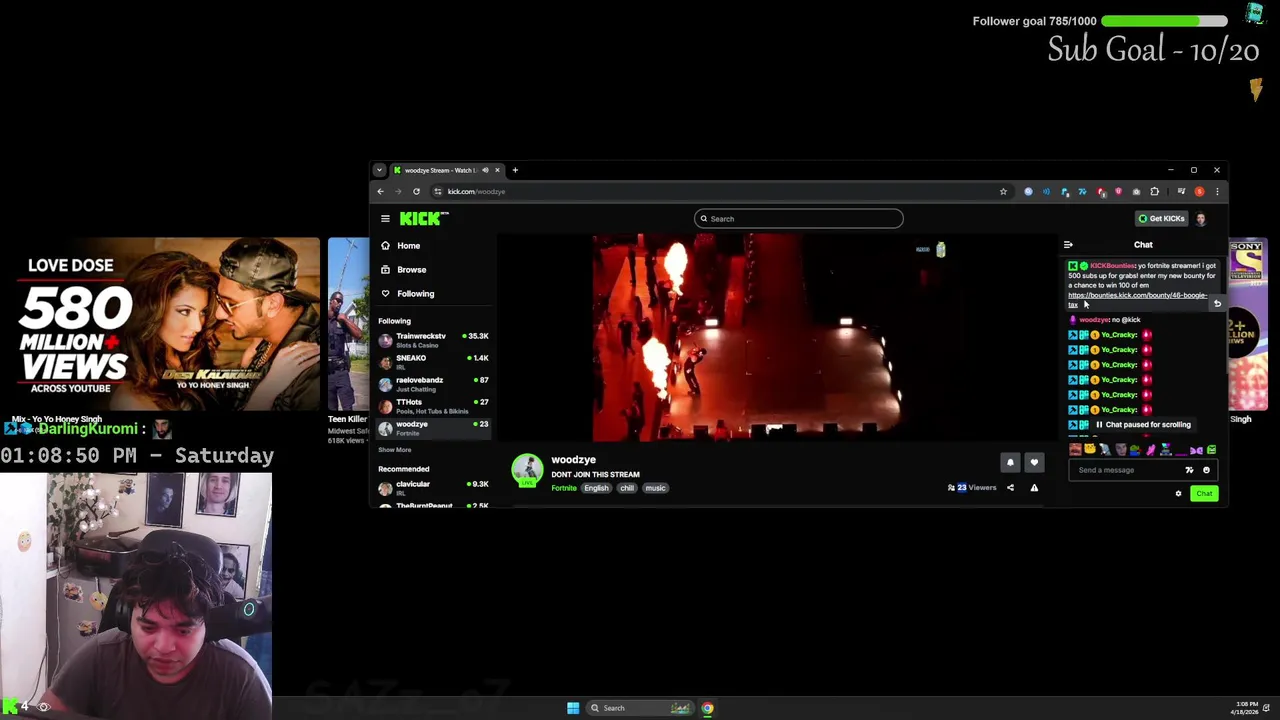Open the Kick user avatar menu
1280x720 pixels.
pos(1201,219)
